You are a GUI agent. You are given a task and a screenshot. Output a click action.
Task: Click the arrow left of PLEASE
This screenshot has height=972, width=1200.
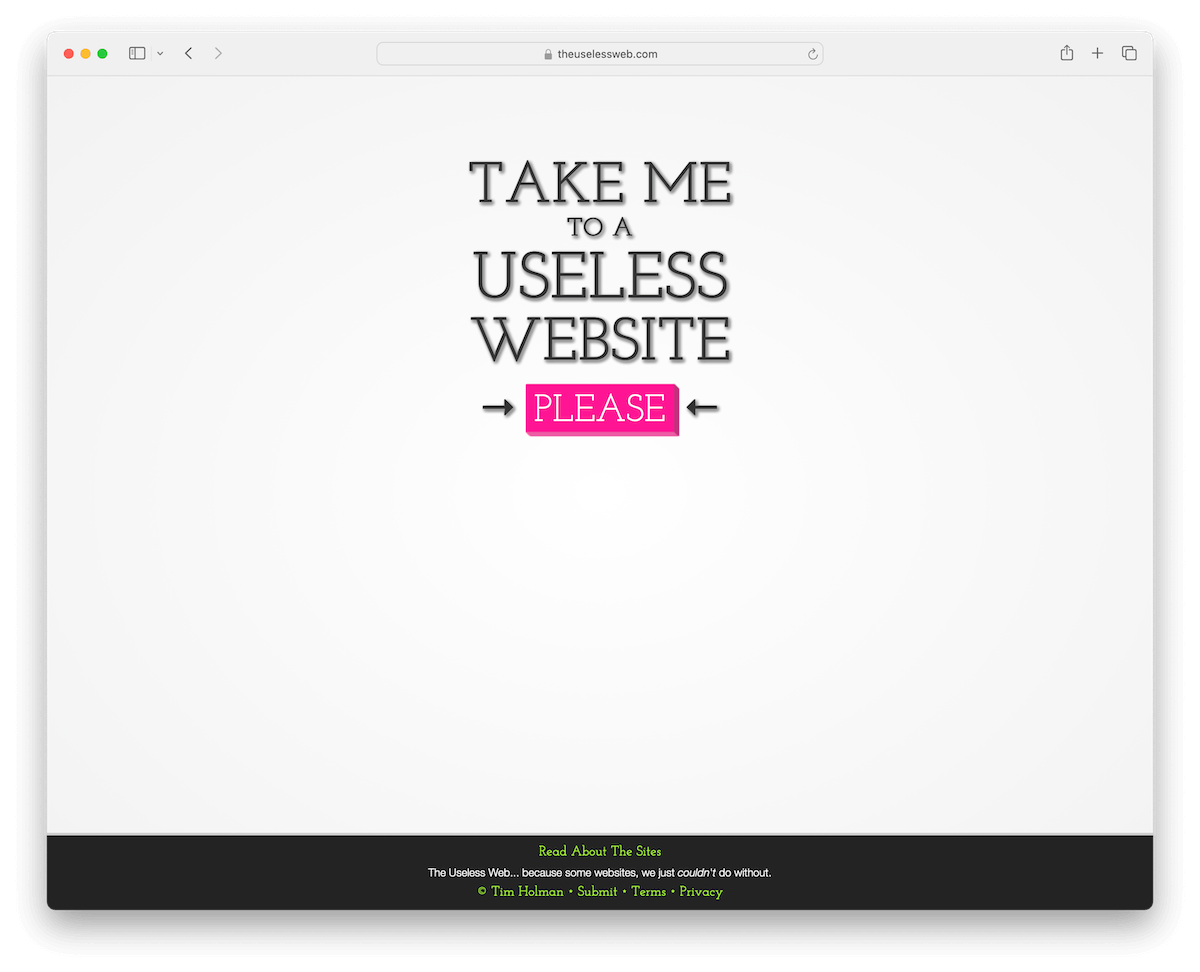pos(498,408)
